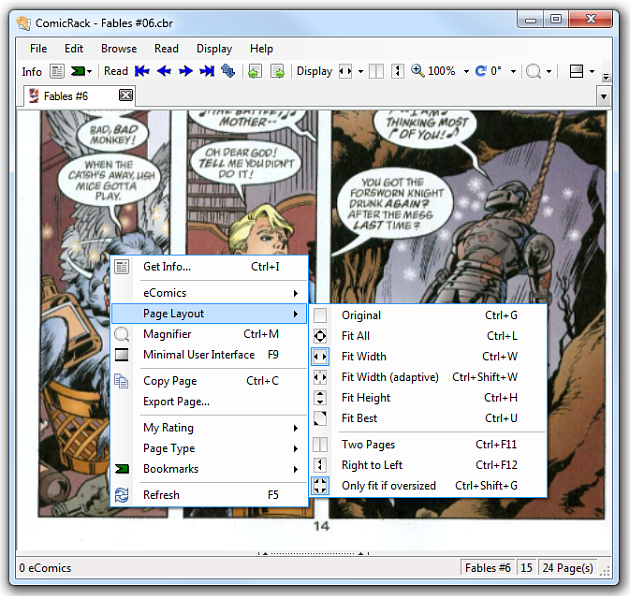
Task: Click the 0 eComics status bar text
Action: 45,568
